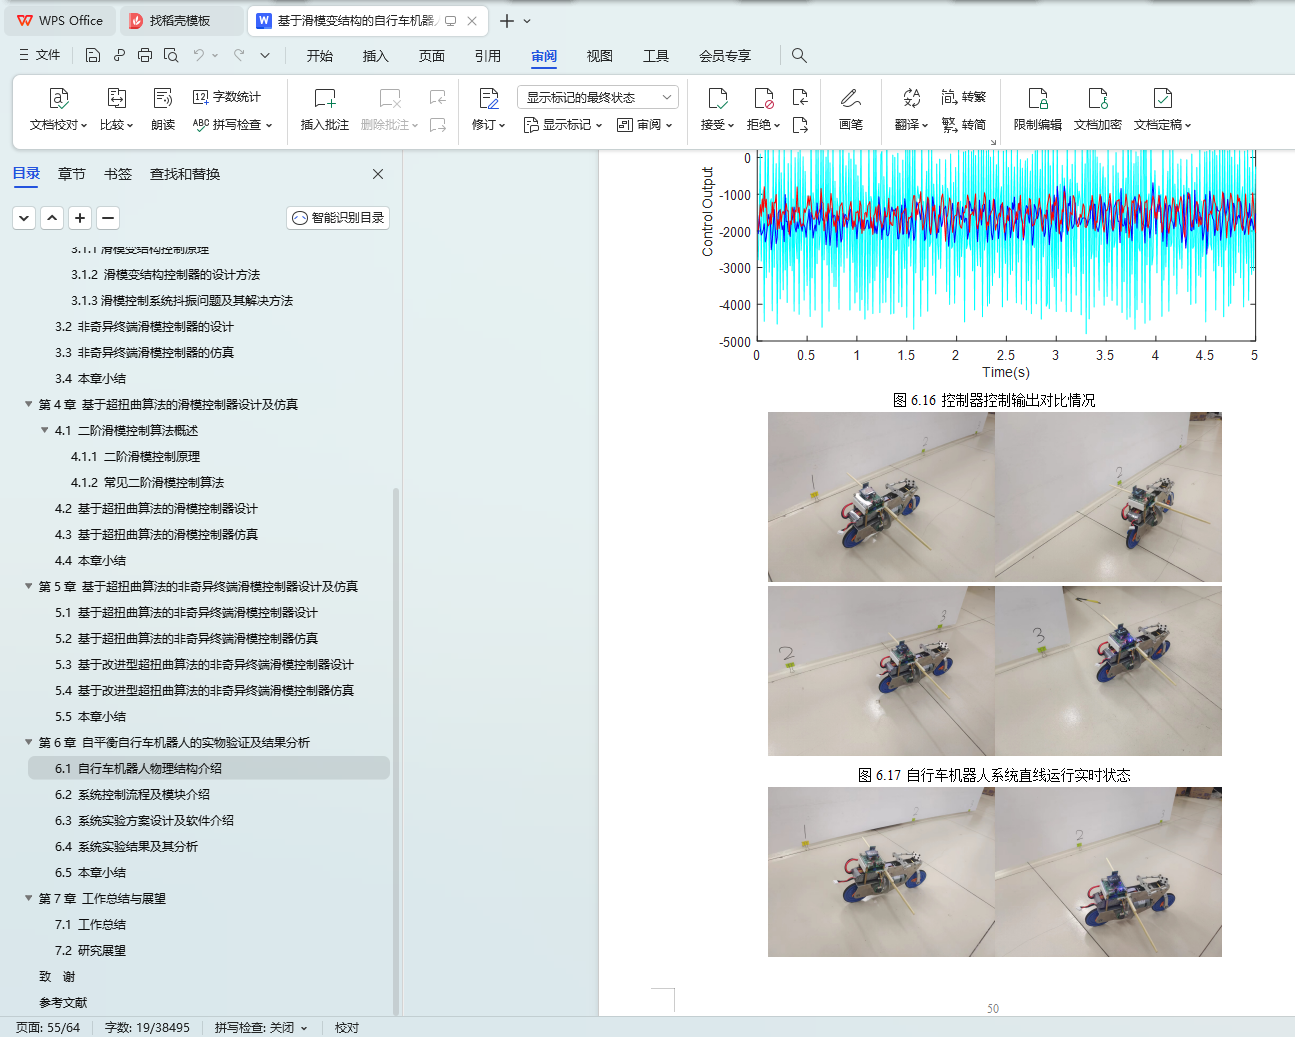
Task: Open a new tab with plus button
Action: click(507, 20)
